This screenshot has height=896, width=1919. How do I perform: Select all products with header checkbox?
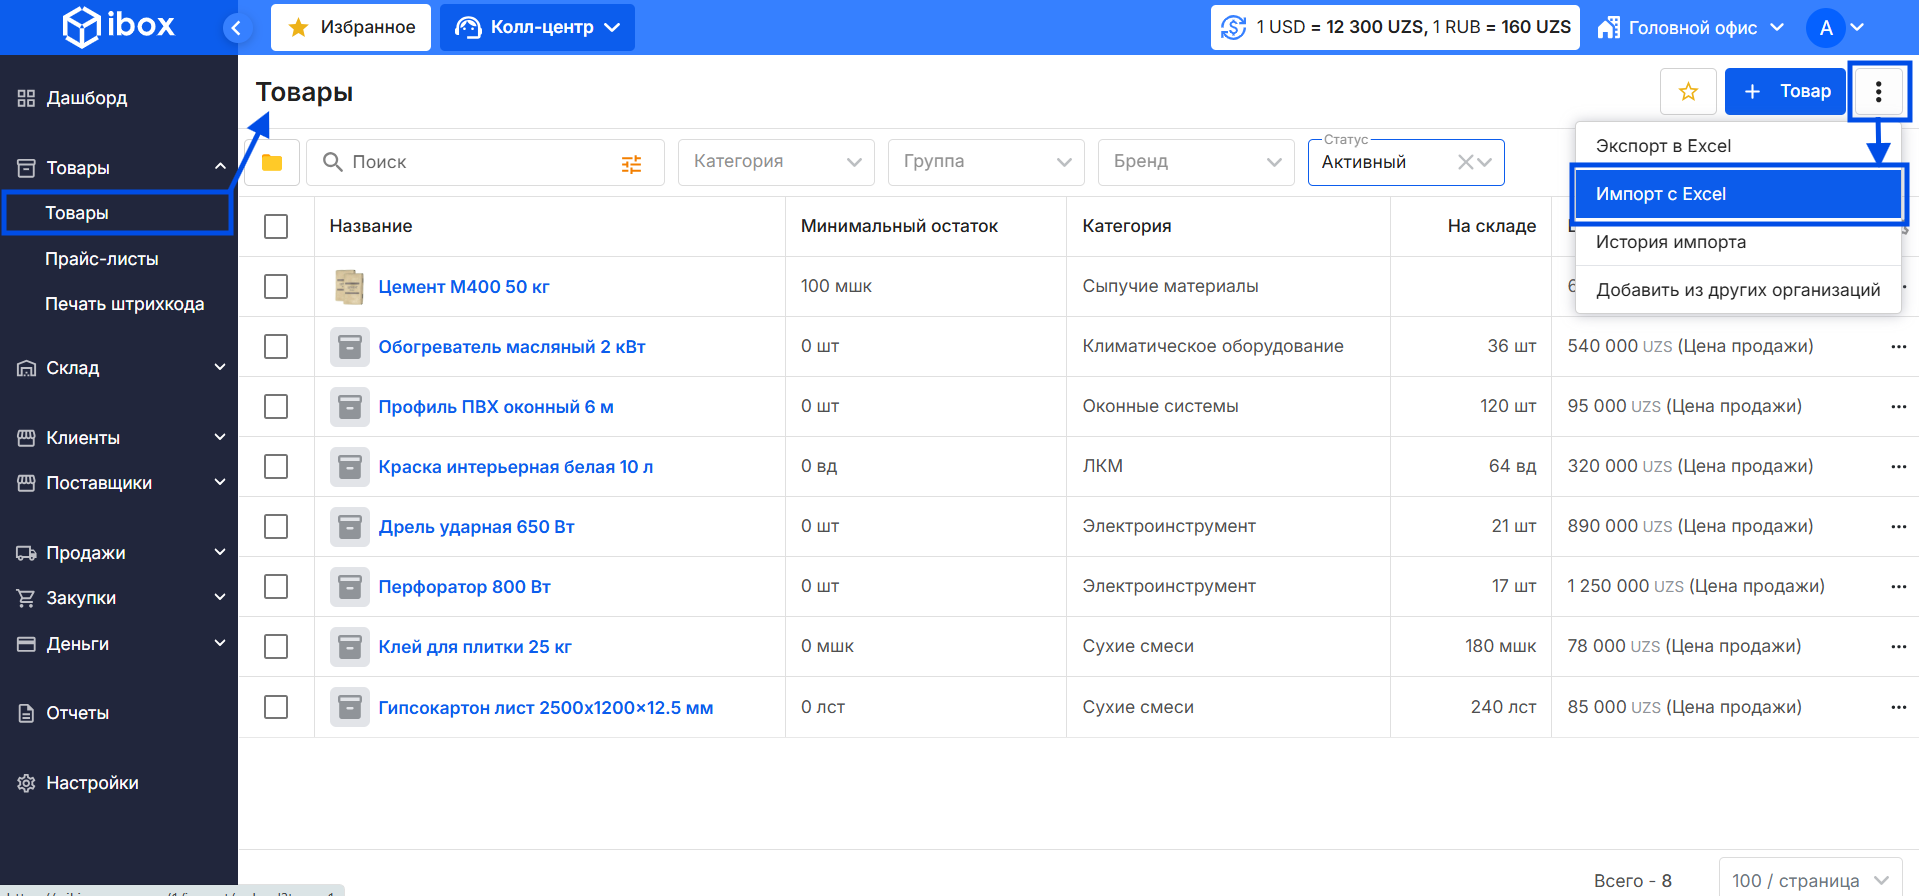[276, 227]
